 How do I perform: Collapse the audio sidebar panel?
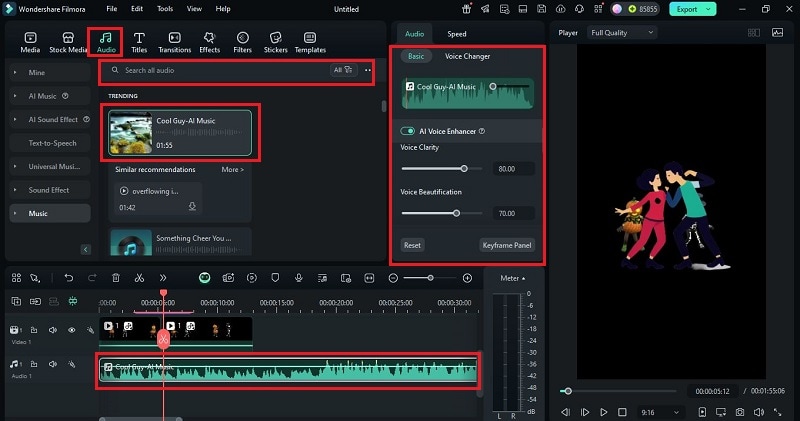[85, 250]
